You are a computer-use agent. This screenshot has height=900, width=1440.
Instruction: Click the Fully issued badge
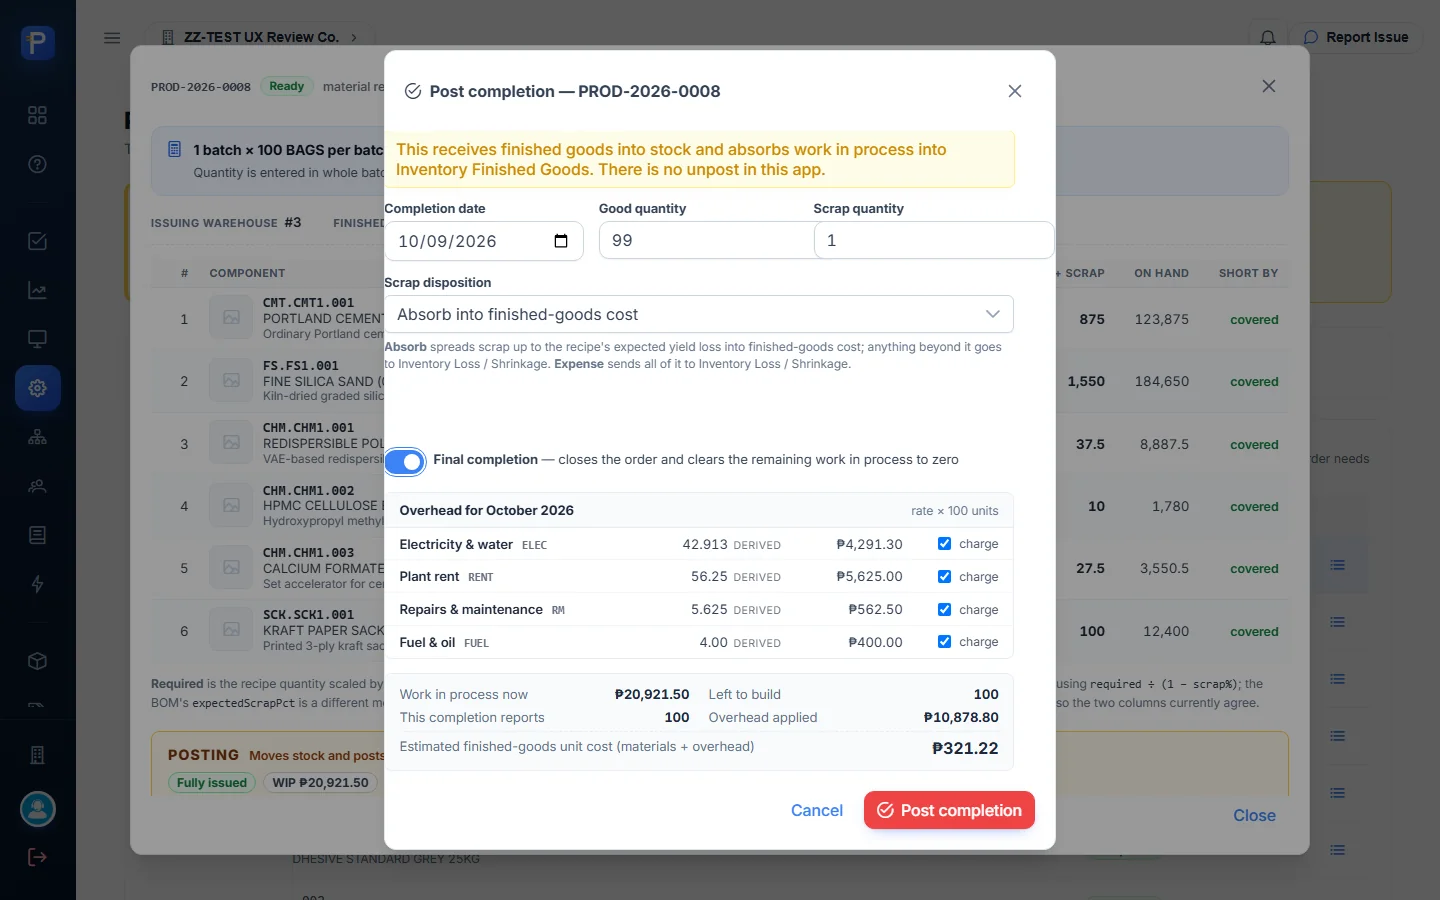click(x=212, y=783)
